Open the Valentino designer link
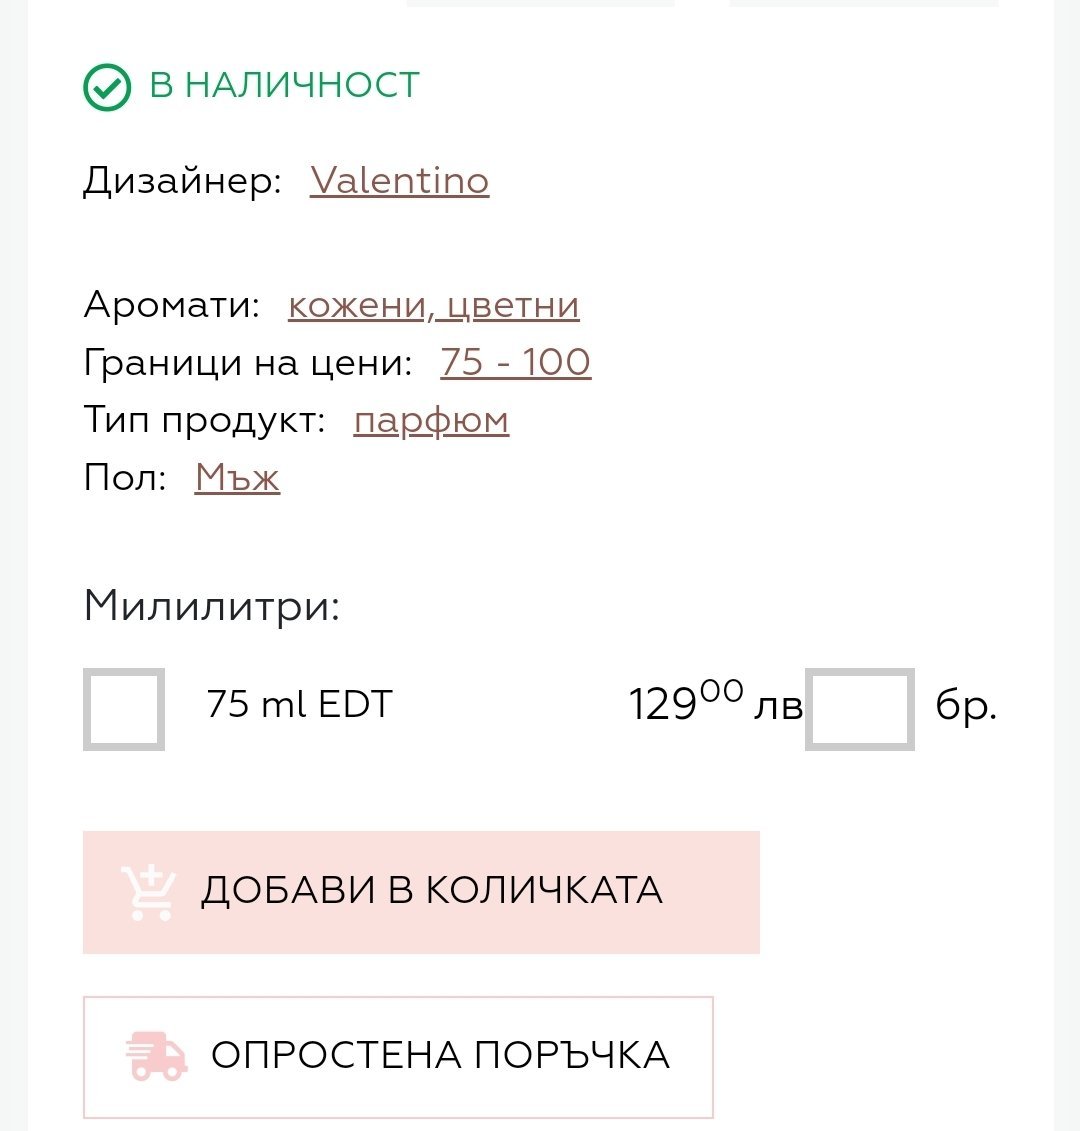 pyautogui.click(x=399, y=181)
